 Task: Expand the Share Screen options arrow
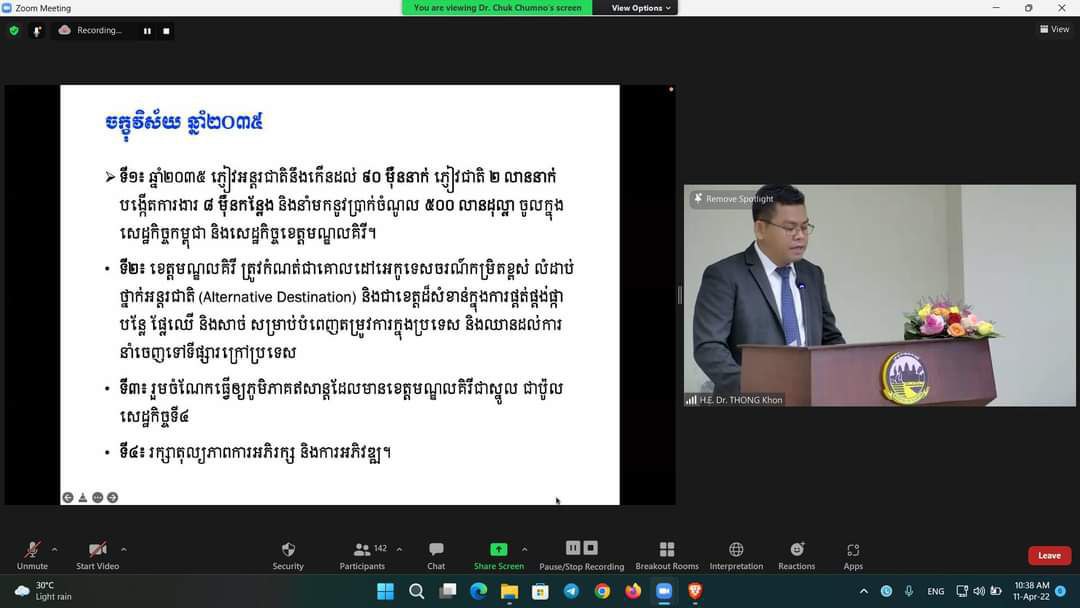click(x=524, y=549)
